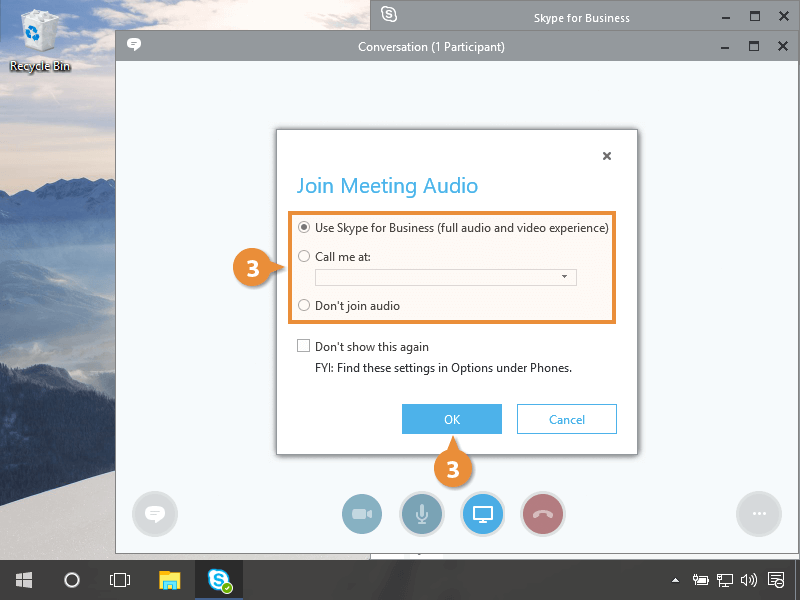Click the video camera call button
Viewport: 800px width, 600px height.
click(362, 515)
